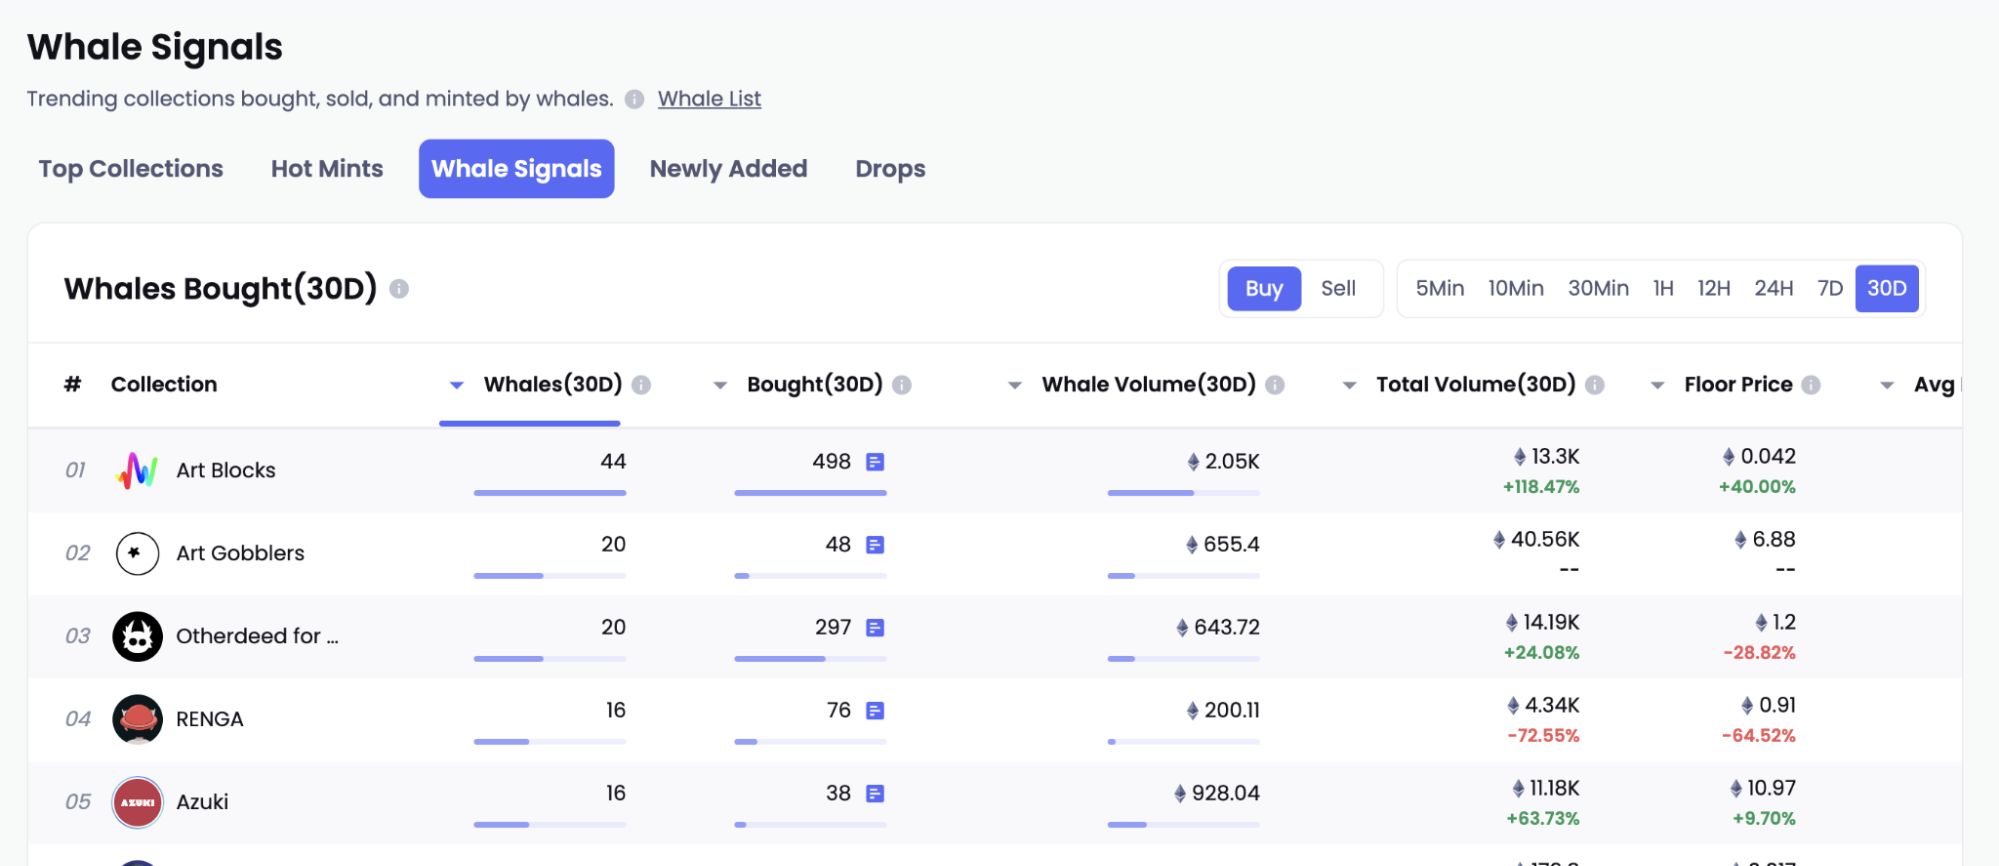Select the 7D time range
Viewport: 1999px width, 866px height.
click(1829, 289)
